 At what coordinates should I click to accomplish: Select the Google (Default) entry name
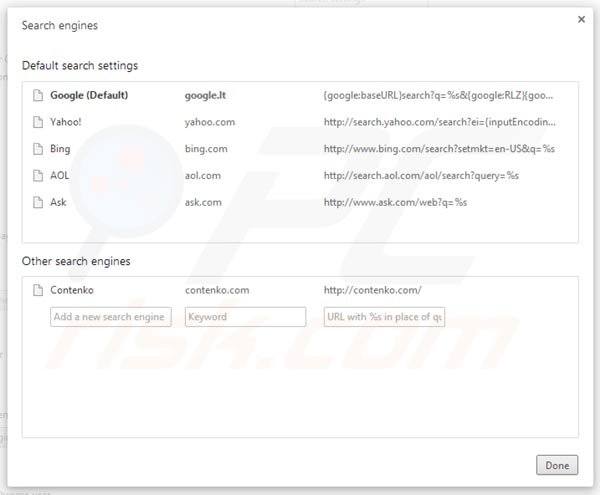pos(89,95)
